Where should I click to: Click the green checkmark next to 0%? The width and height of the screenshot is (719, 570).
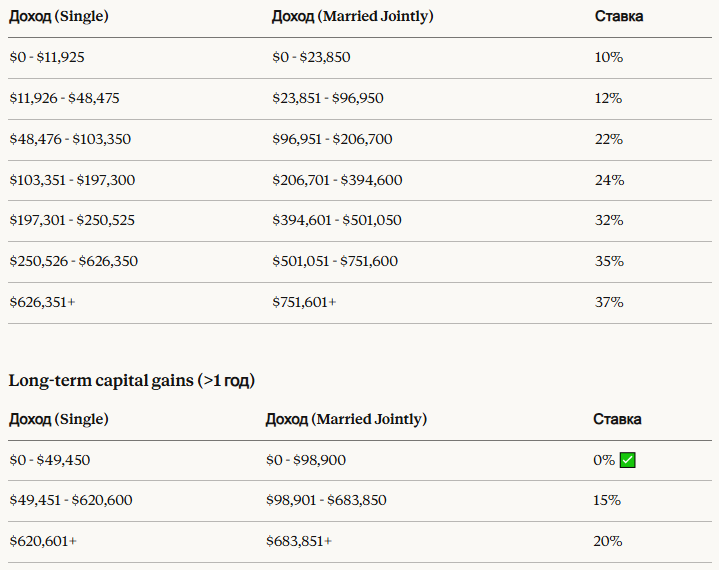click(628, 460)
